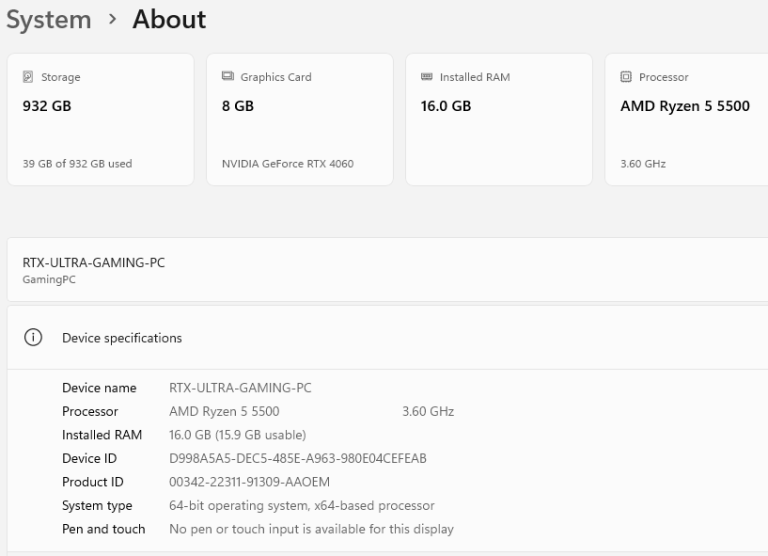Image resolution: width=768 pixels, height=556 pixels.
Task: Click the Installed RAM icon
Action: click(x=427, y=77)
